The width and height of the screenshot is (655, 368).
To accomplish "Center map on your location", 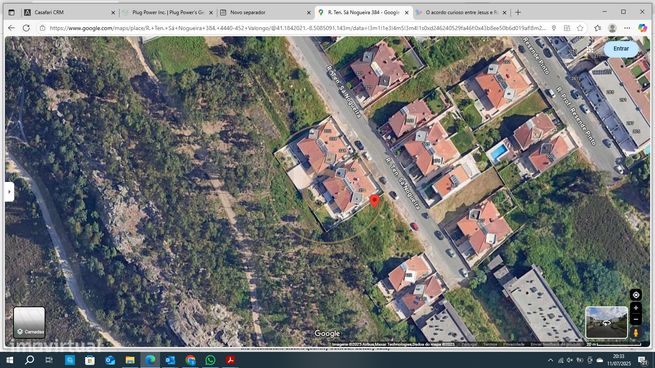I will [636, 295].
